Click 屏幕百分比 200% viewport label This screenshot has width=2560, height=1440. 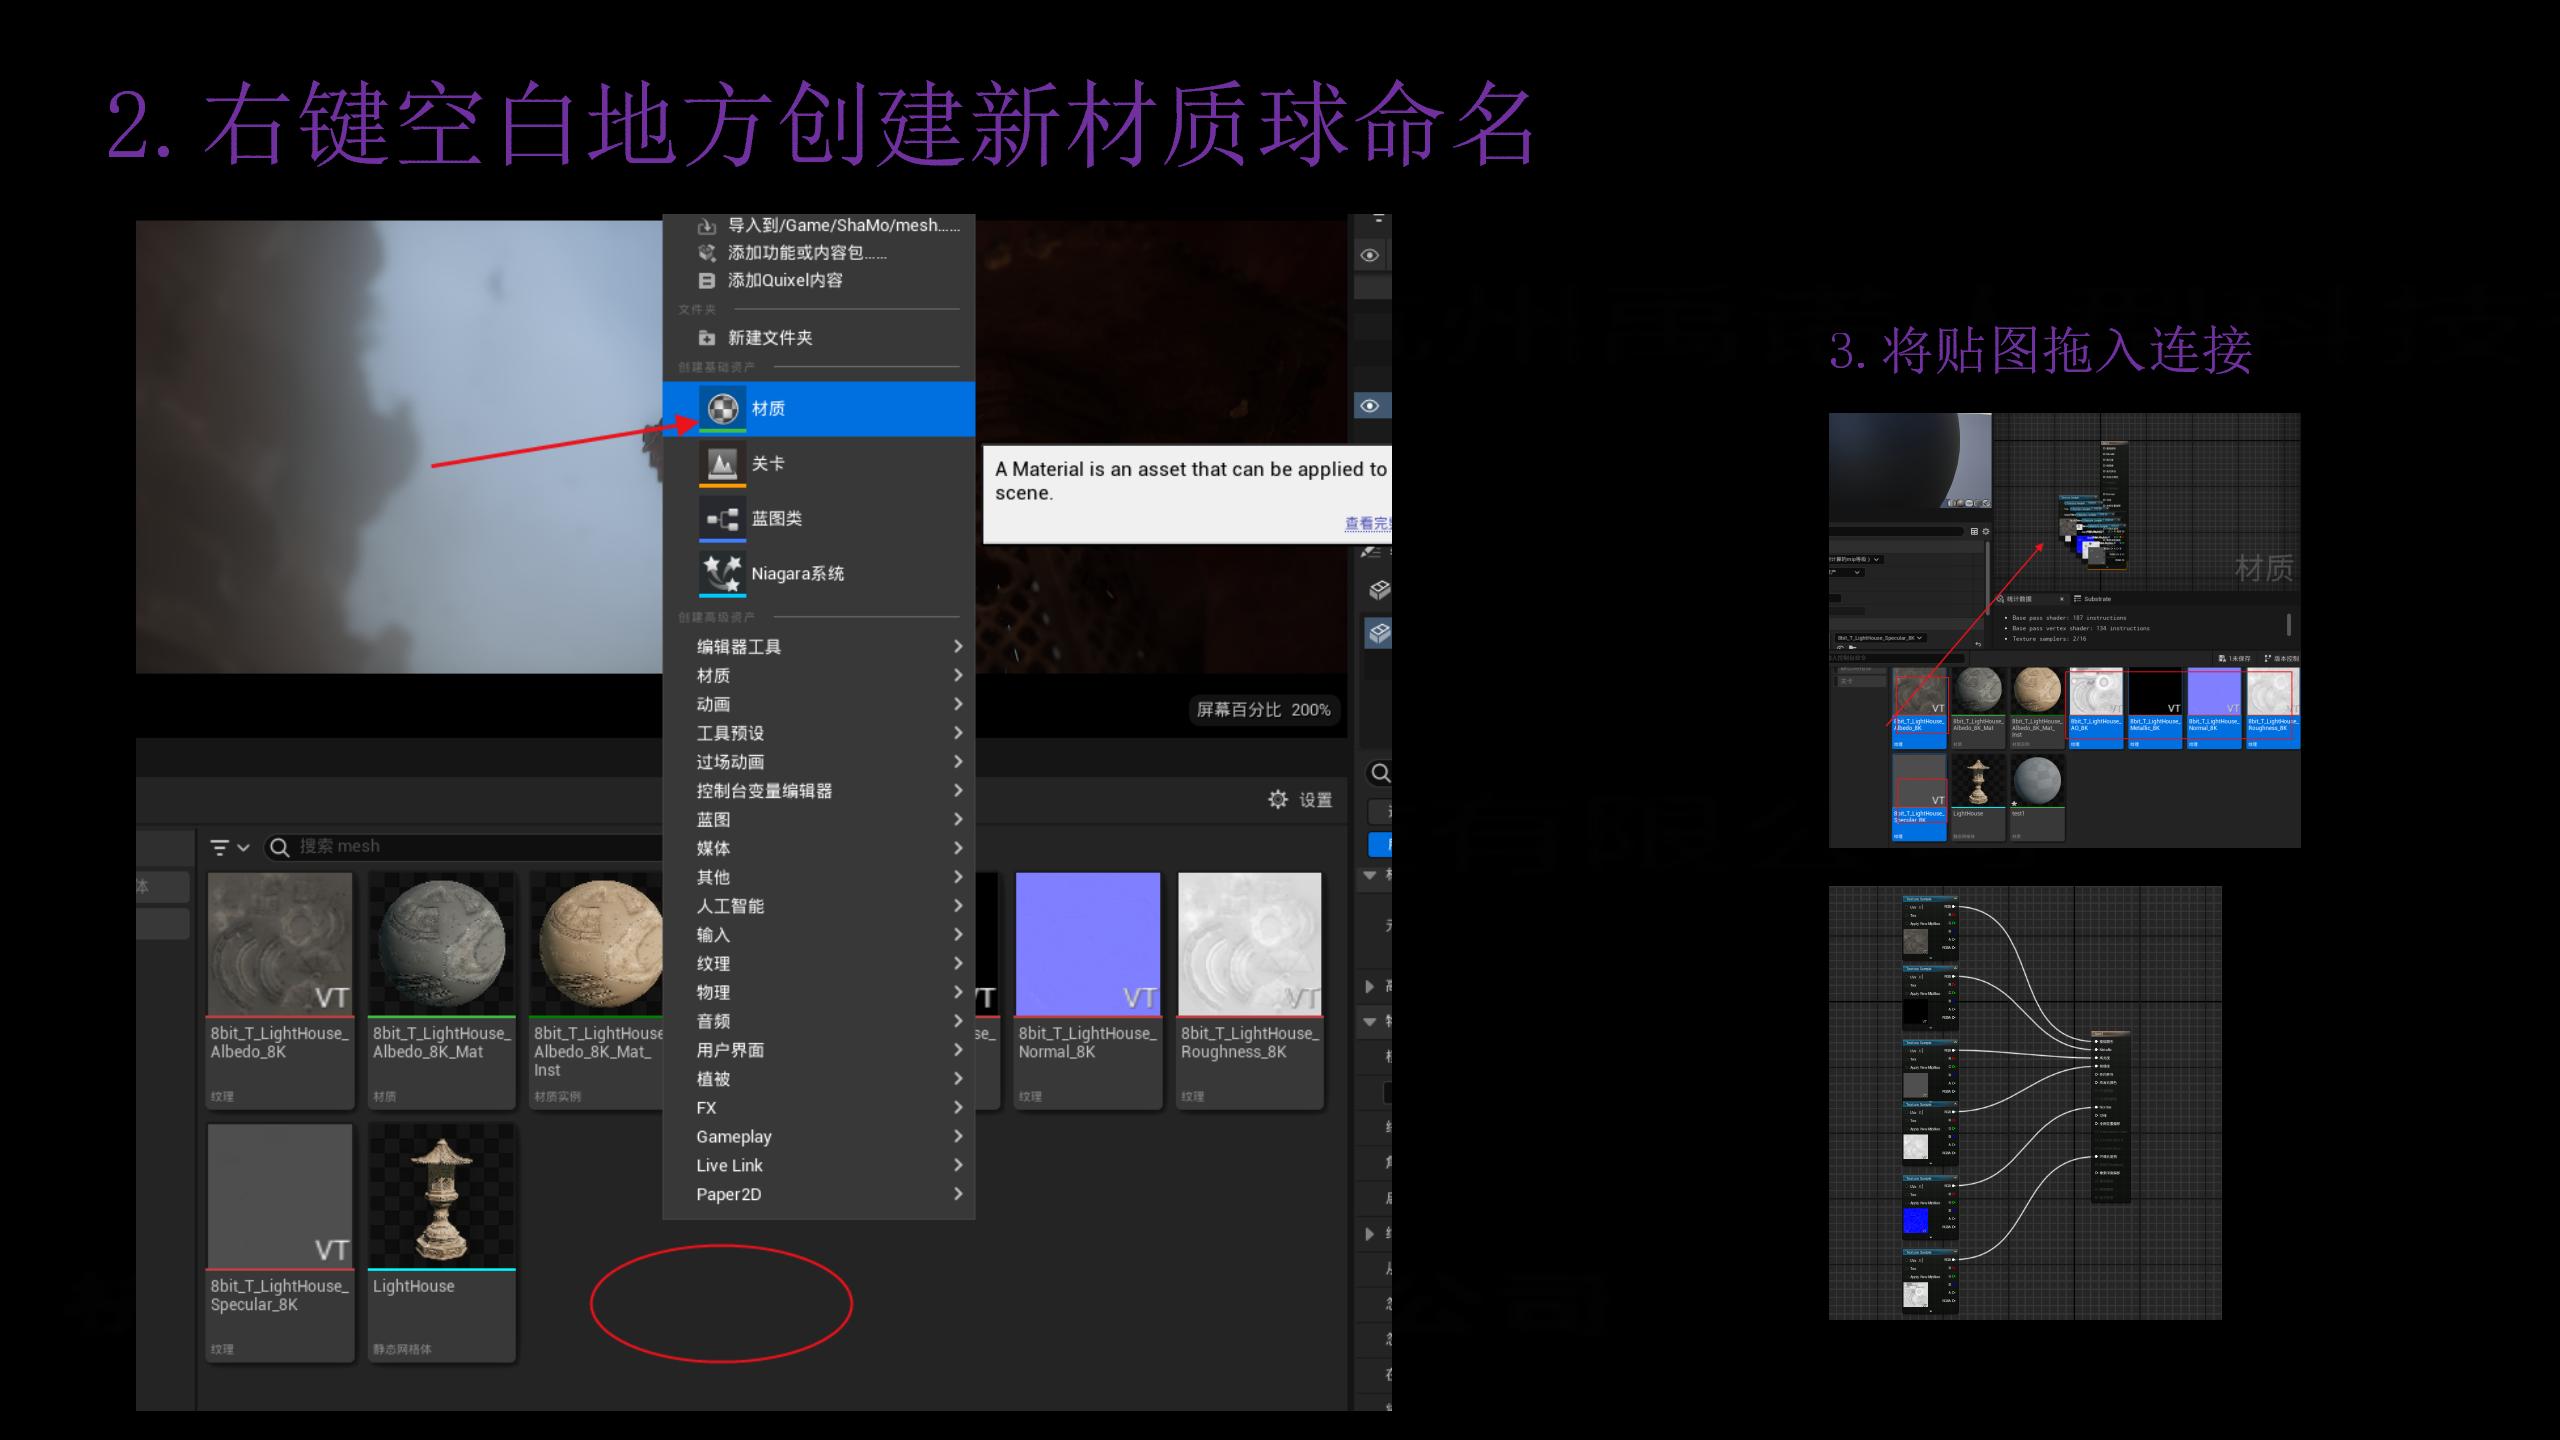tap(1263, 709)
